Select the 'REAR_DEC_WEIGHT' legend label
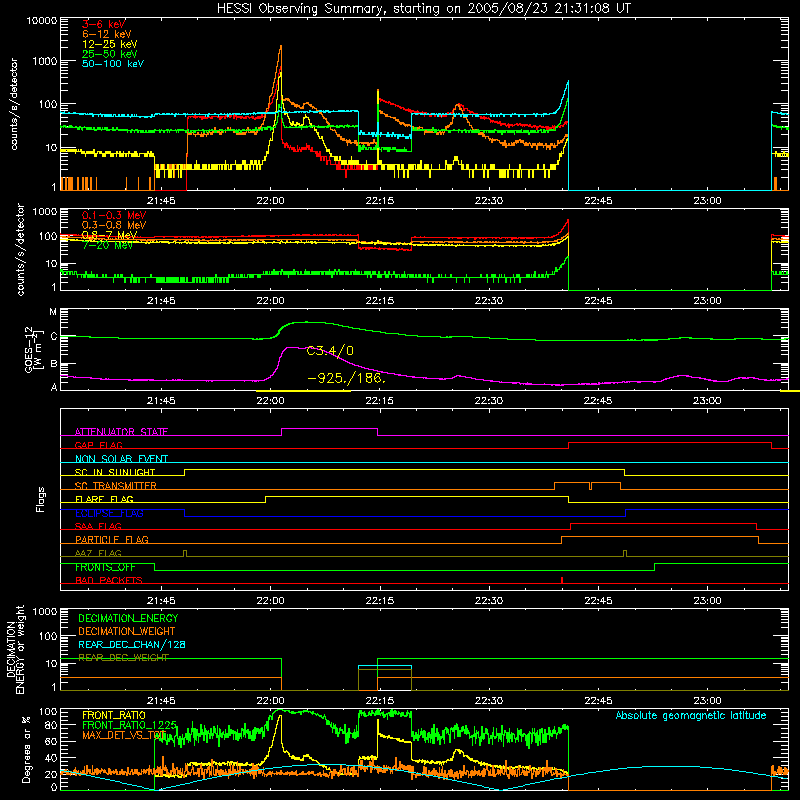 pos(123,657)
